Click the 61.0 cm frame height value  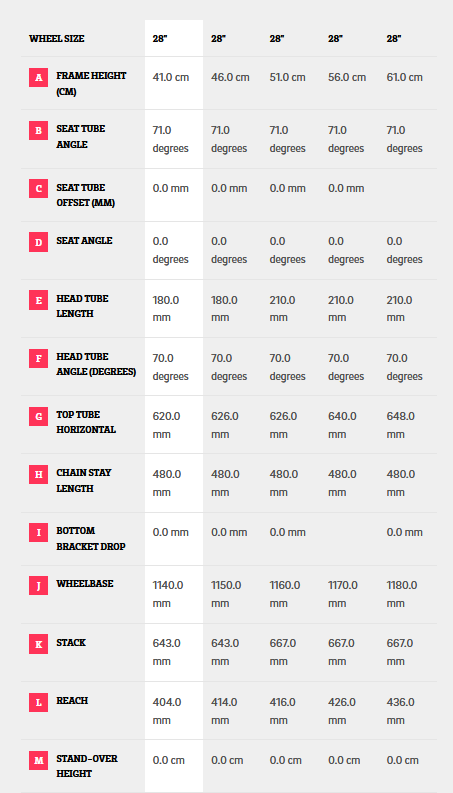(x=404, y=77)
